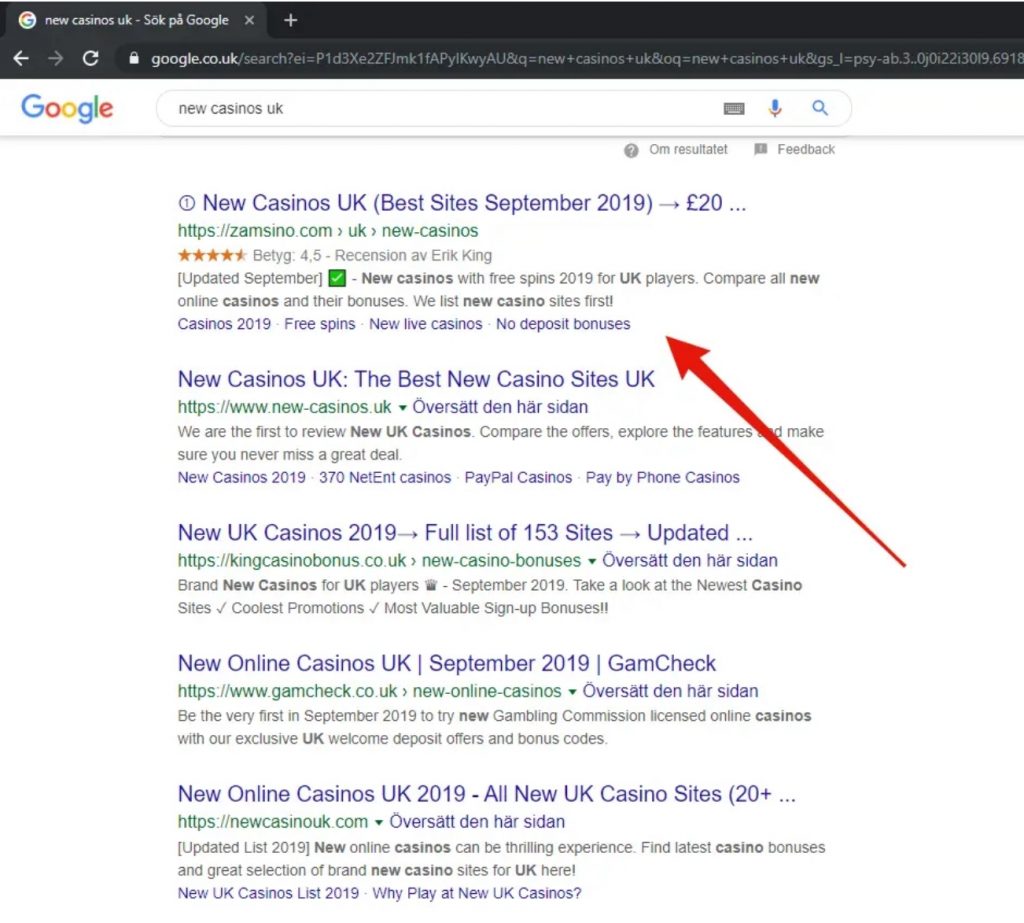Image resolution: width=1024 pixels, height=923 pixels.
Task: Reload the page with the refresh icon
Action: click(x=91, y=59)
